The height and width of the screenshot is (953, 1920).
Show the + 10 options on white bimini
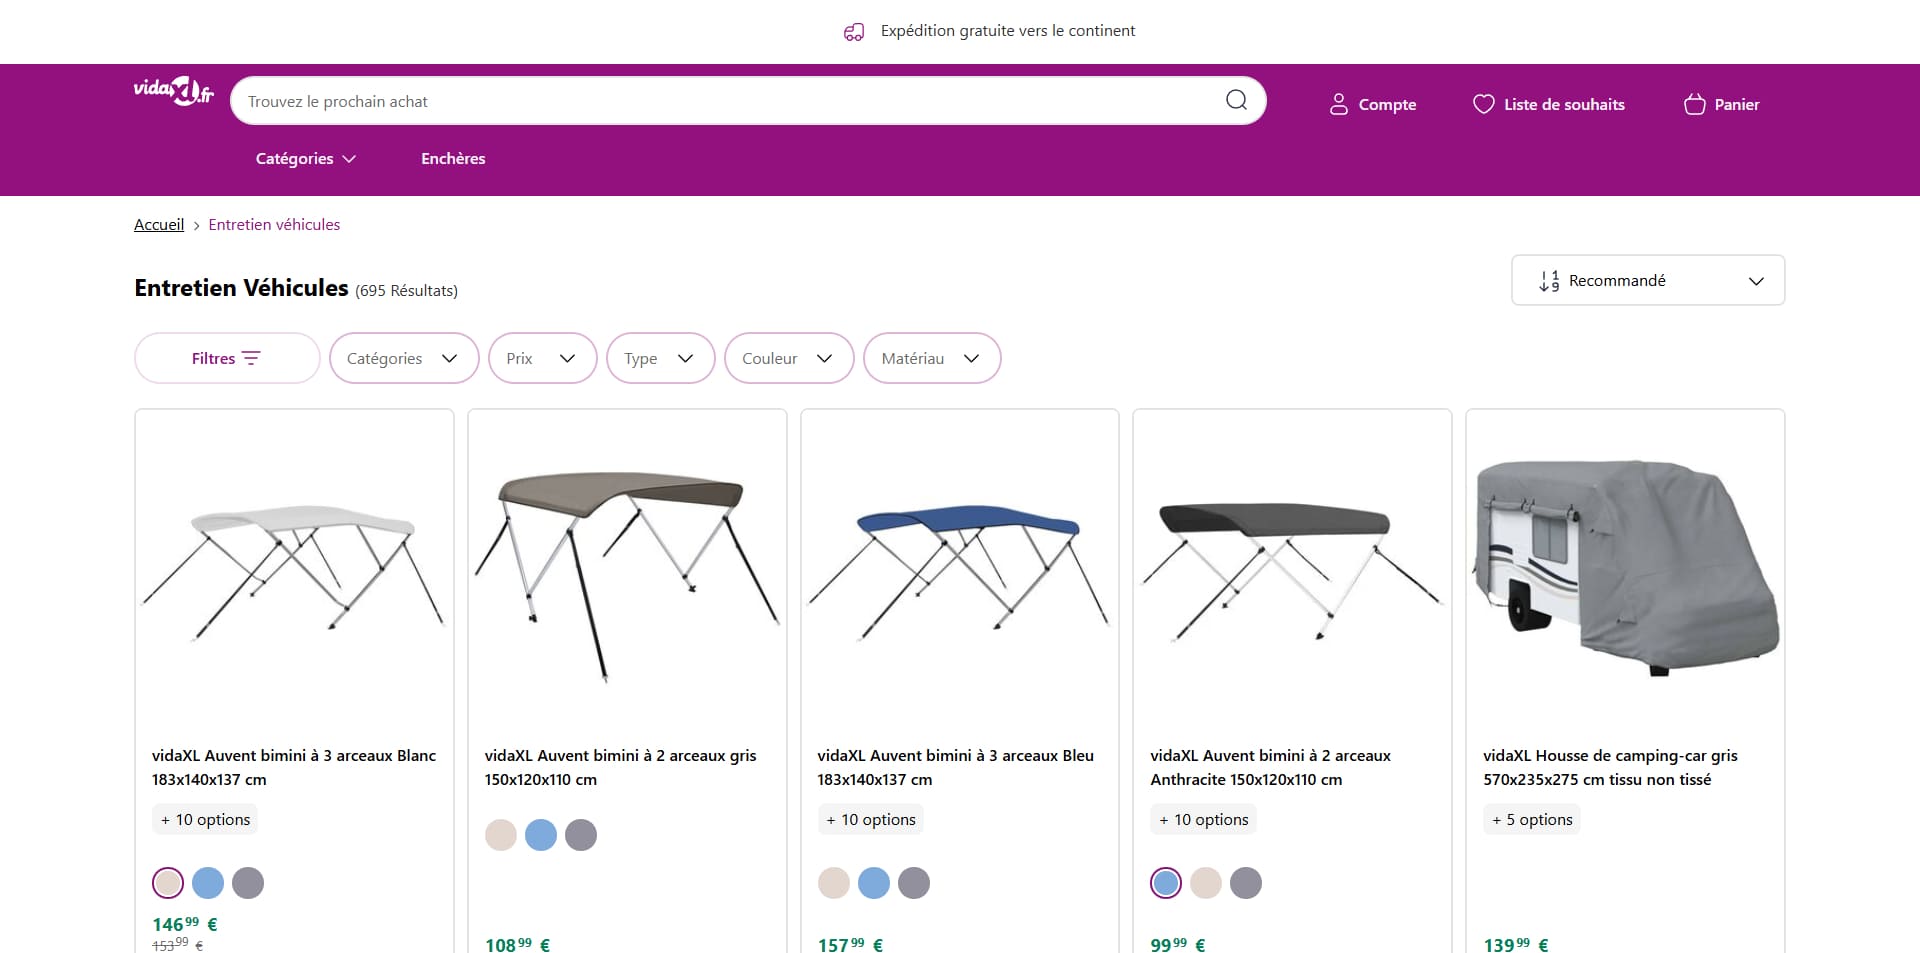coord(205,819)
